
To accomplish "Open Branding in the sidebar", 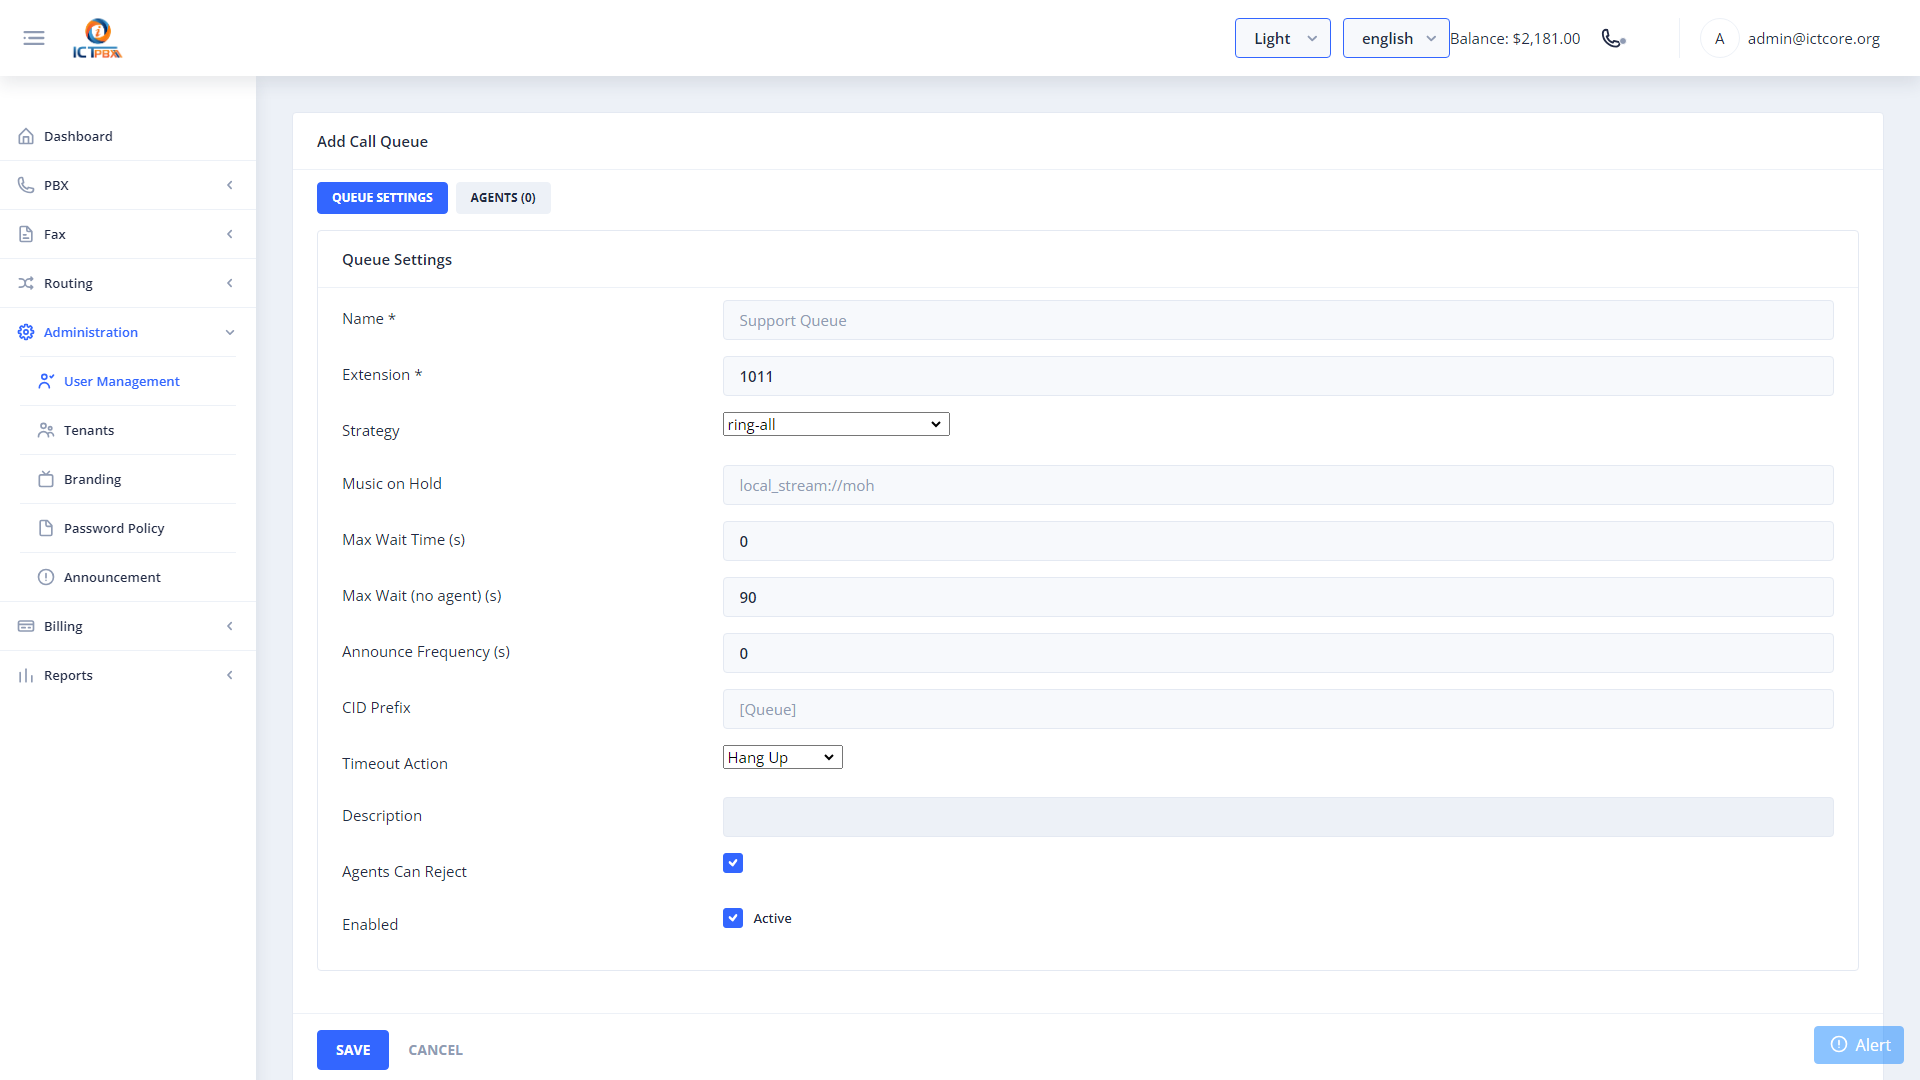I will pos(128,479).
